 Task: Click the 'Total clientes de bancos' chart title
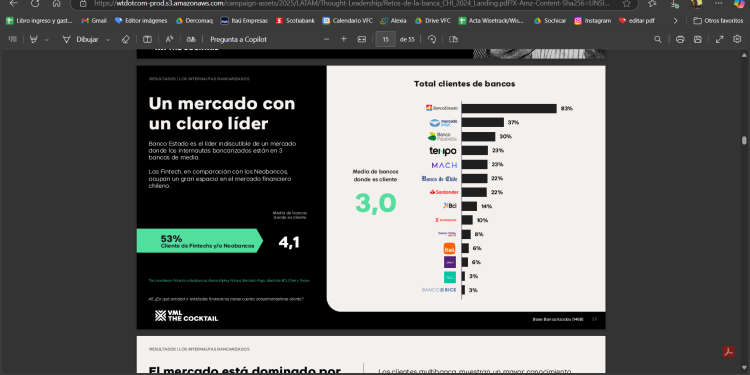pos(464,84)
